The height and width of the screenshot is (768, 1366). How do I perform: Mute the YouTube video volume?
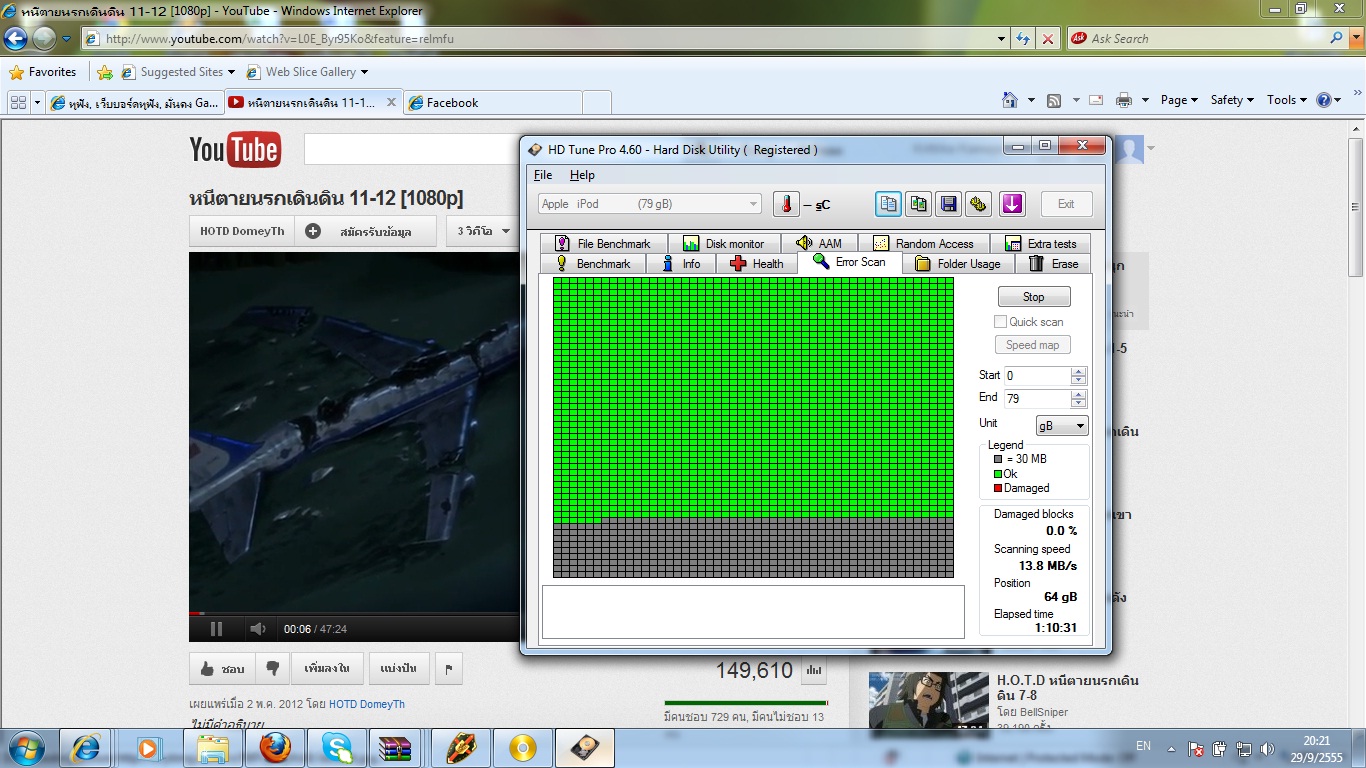[257, 629]
